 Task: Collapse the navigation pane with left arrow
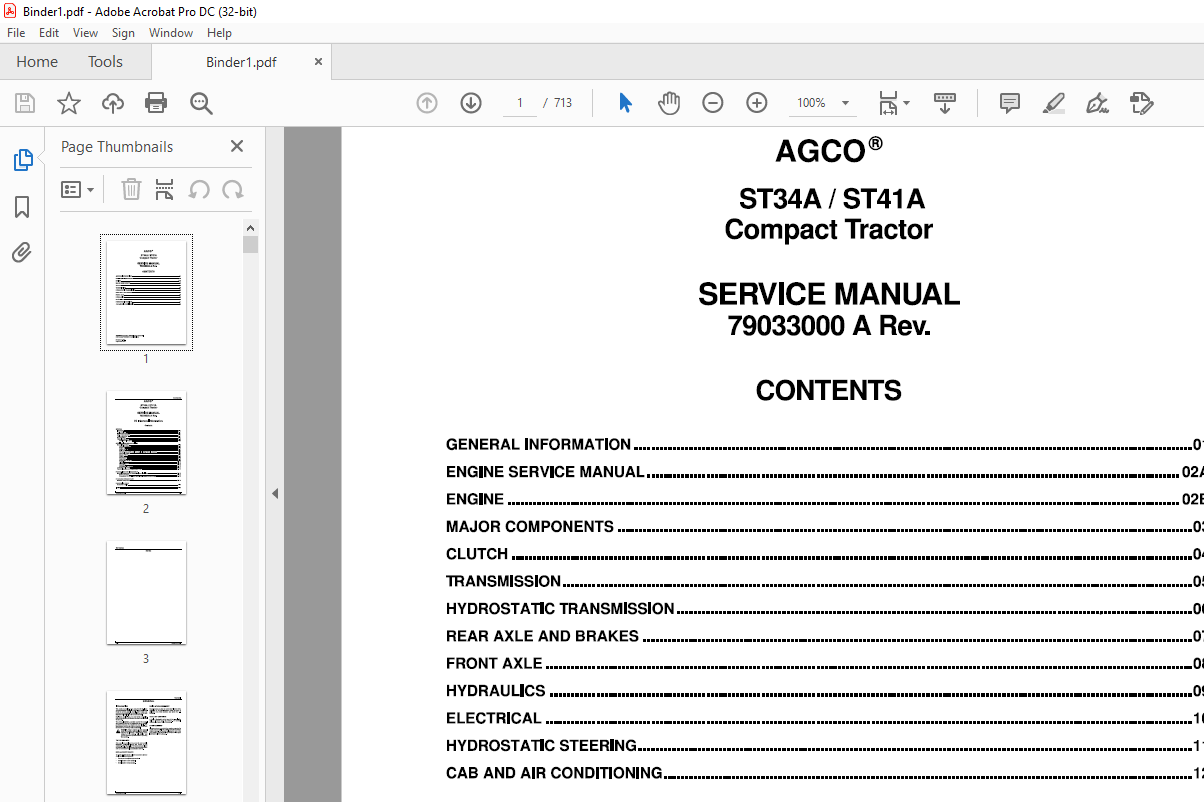tap(275, 493)
